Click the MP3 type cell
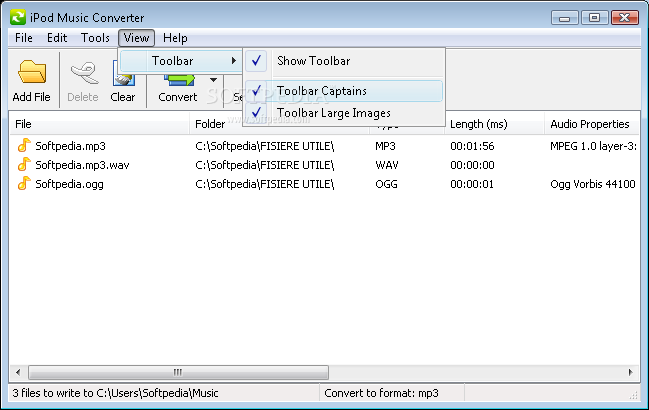 385,146
